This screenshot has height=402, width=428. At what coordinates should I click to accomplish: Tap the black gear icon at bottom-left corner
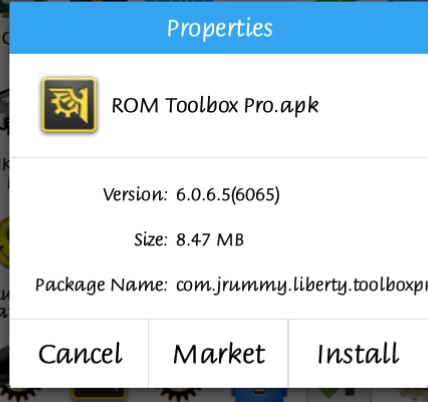18,393
